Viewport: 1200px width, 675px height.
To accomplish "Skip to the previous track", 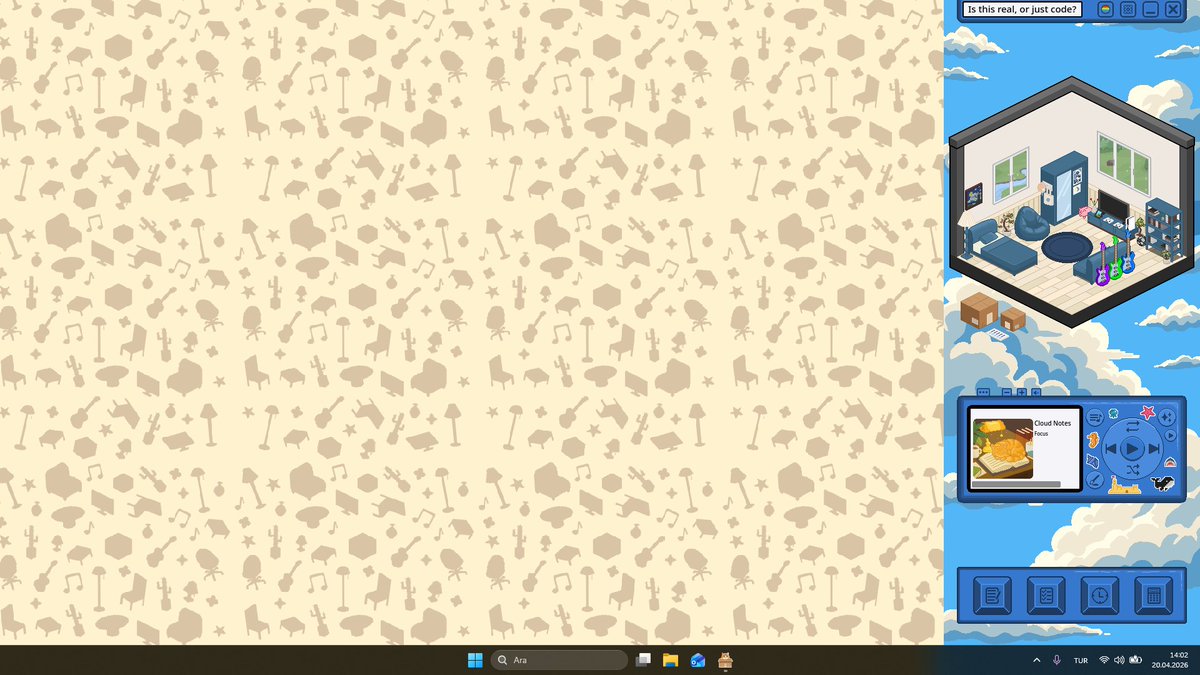I will tap(1110, 449).
